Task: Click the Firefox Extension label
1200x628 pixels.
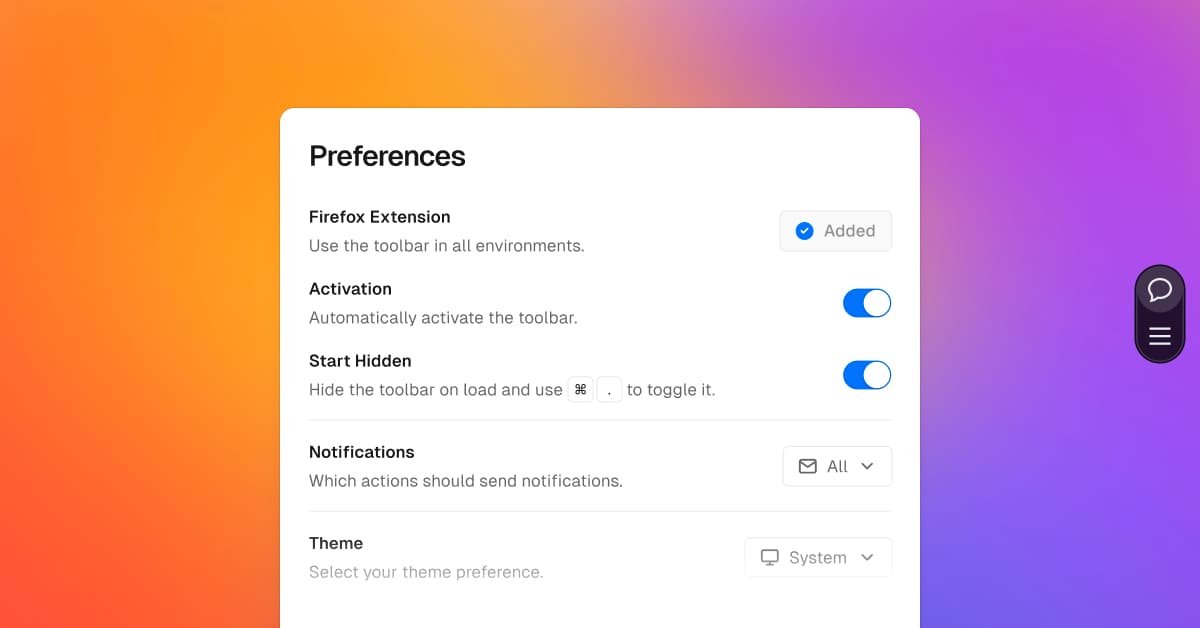Action: (x=379, y=217)
